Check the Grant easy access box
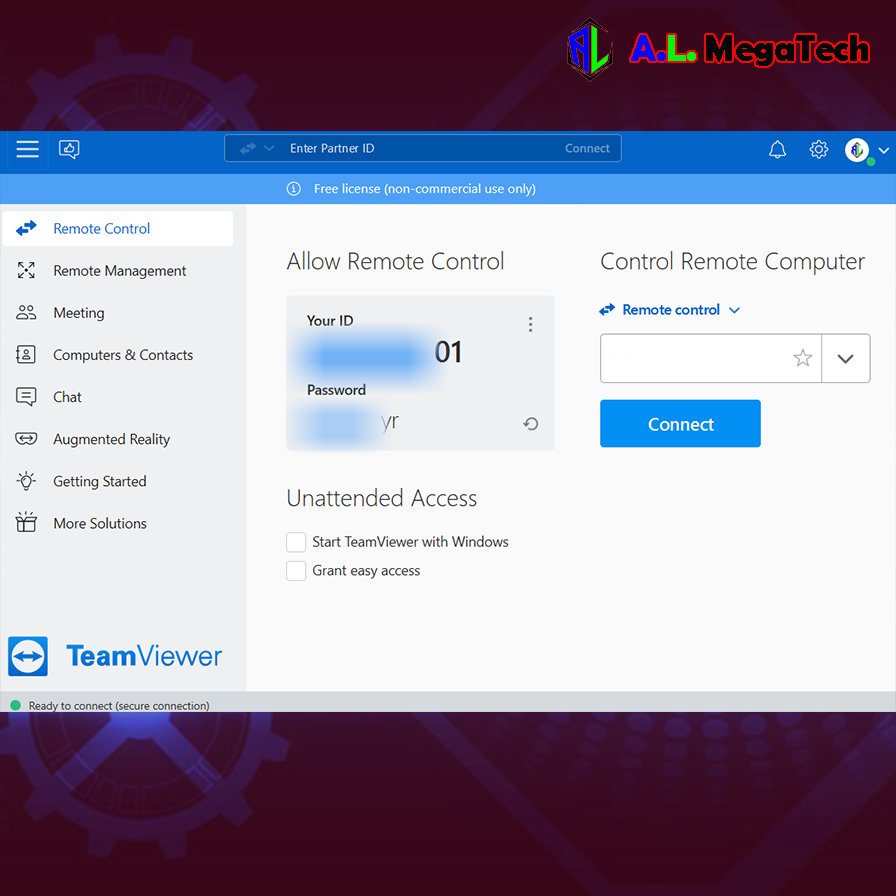 [x=296, y=571]
